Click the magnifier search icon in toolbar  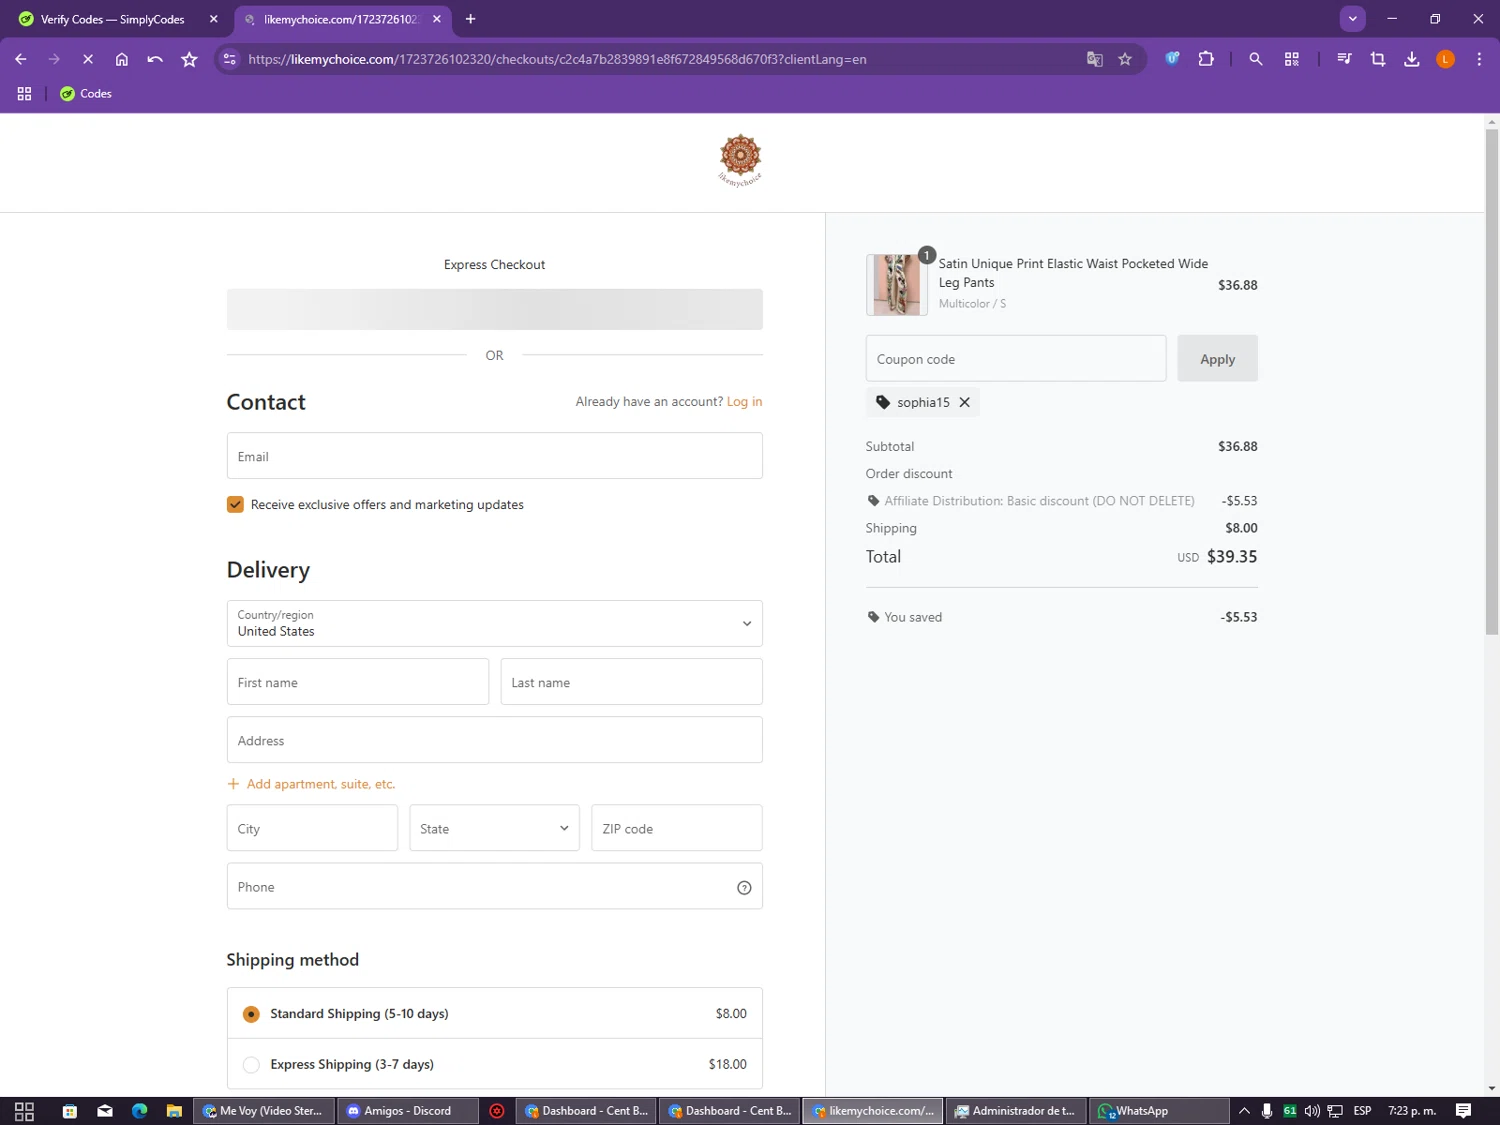(x=1256, y=59)
